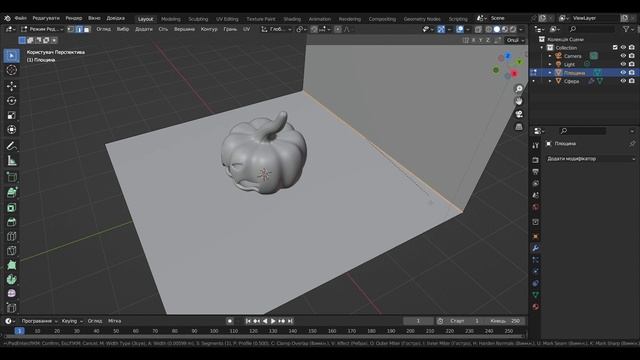Click the Blender logo menu icon
Image resolution: width=640 pixels, height=360 pixels.
coord(7,18)
